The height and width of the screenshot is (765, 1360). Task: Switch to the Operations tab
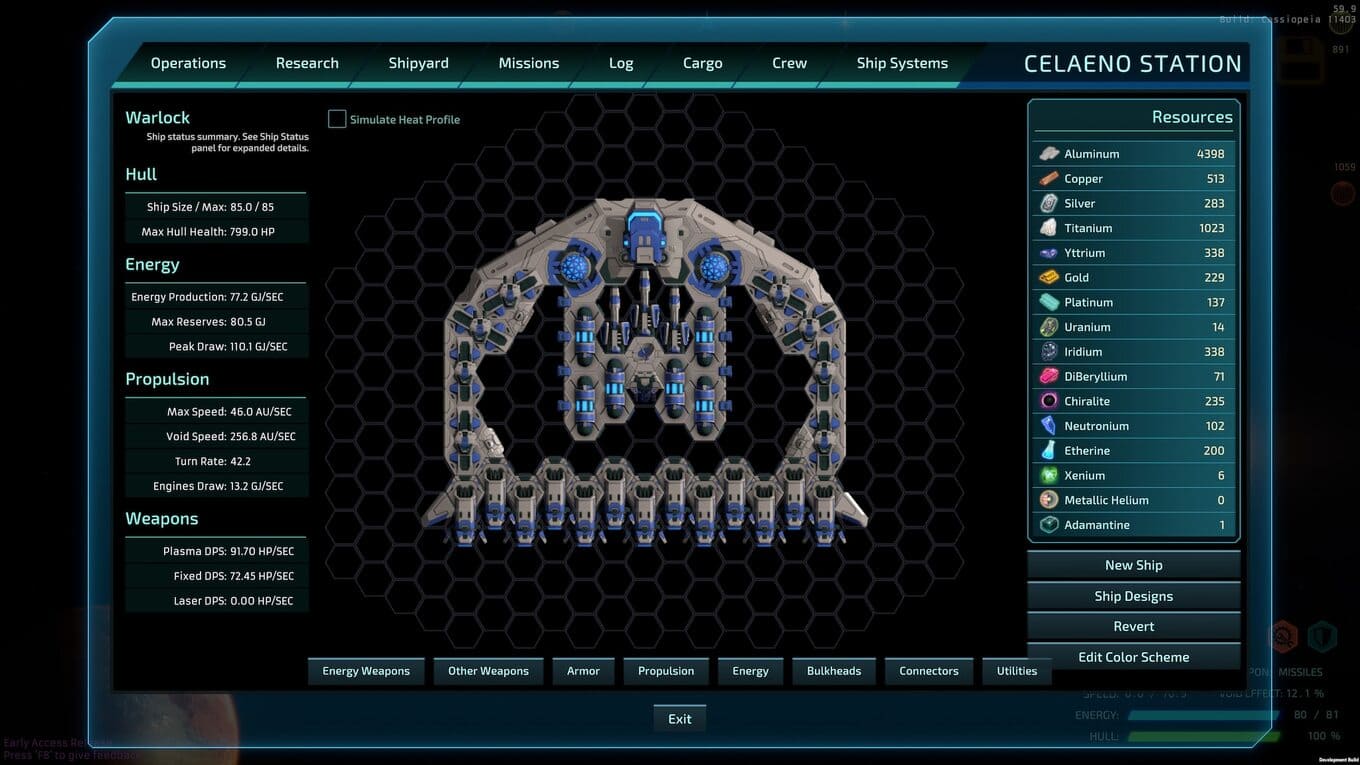[x=188, y=63]
